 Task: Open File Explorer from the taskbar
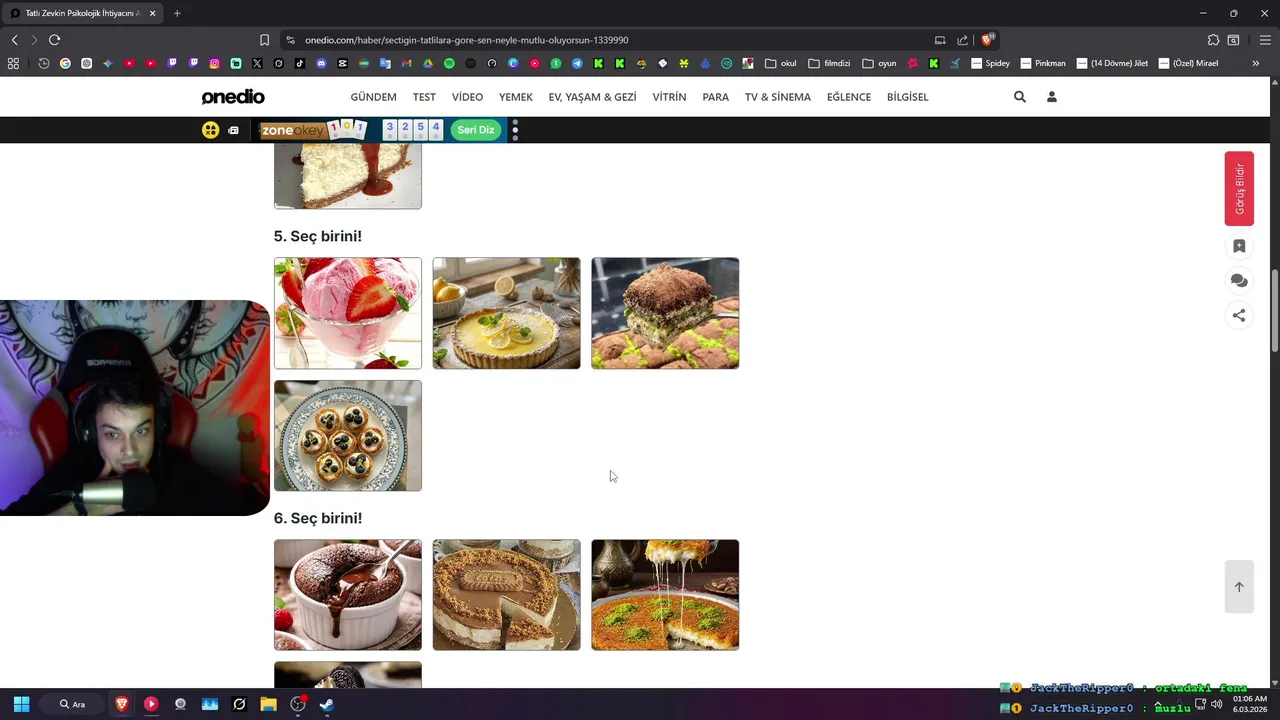pyautogui.click(x=268, y=704)
